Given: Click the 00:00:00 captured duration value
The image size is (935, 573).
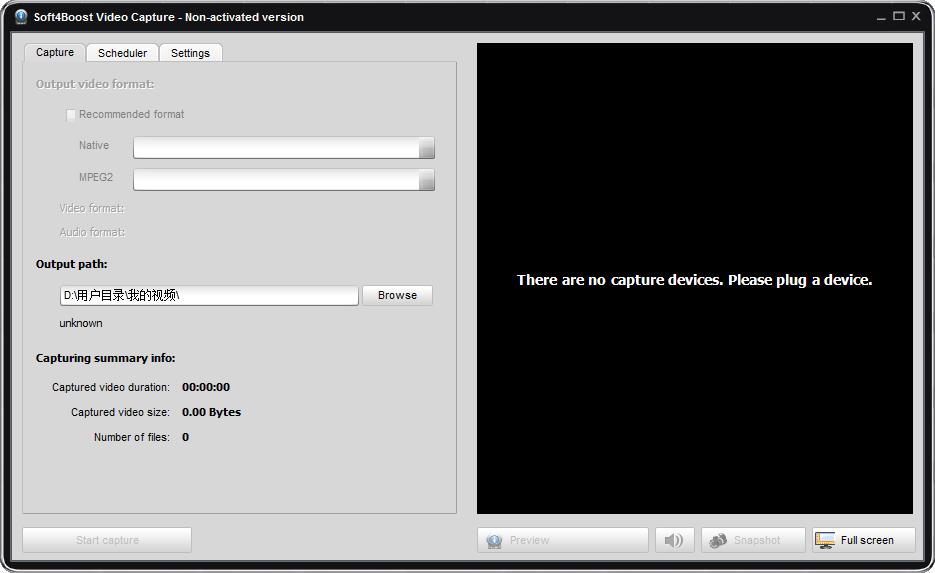Looking at the screenshot, I should 206,387.
